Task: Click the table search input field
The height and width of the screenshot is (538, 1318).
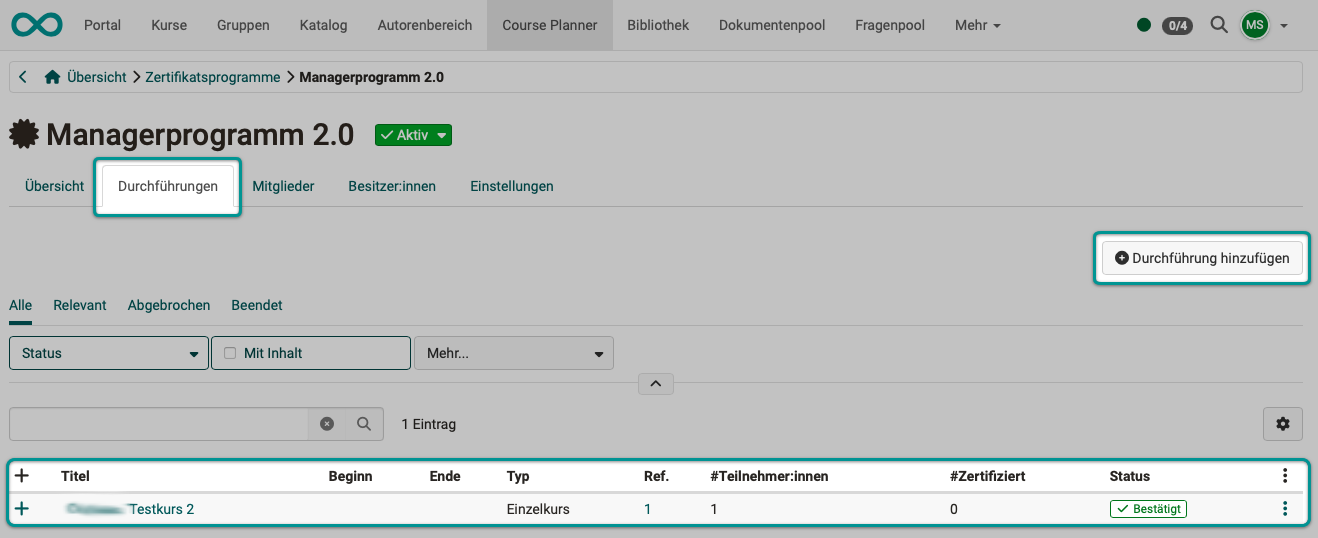Action: click(158, 424)
